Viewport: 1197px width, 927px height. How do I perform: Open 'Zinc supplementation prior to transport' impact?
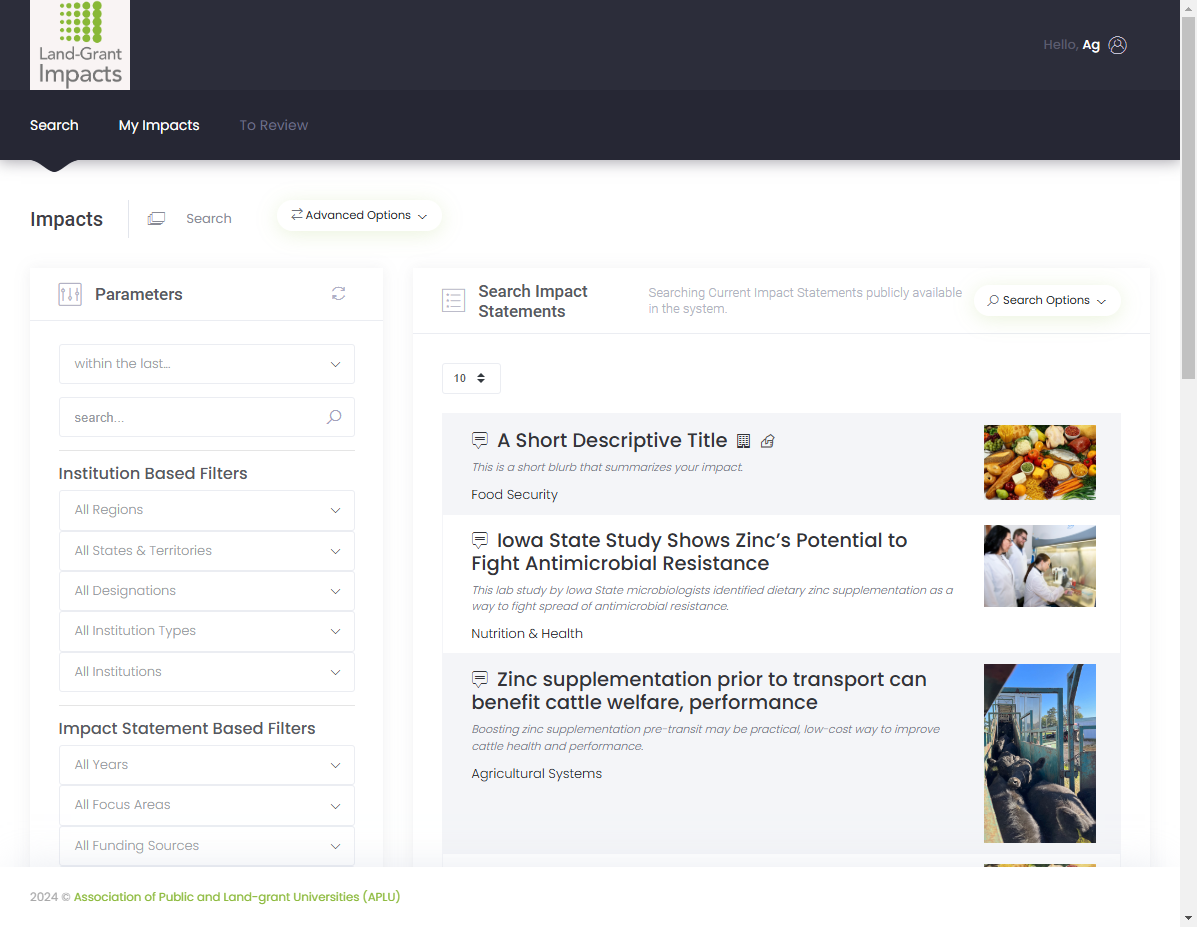pos(699,690)
